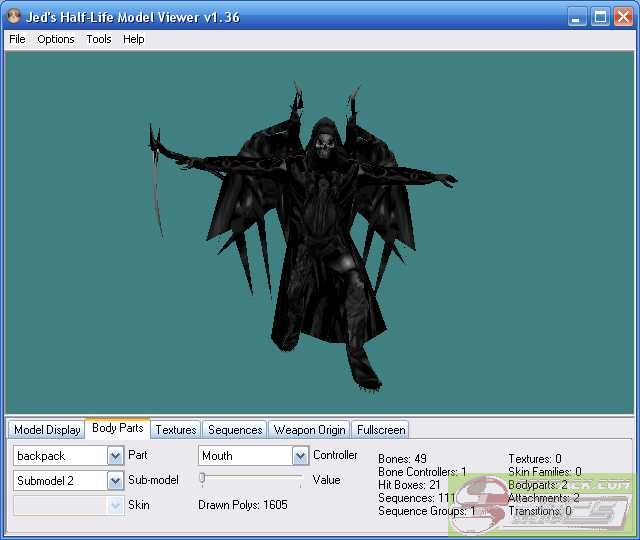Click the 'Sequence Groups: 1' text
This screenshot has width=640, height=540.
(427, 511)
